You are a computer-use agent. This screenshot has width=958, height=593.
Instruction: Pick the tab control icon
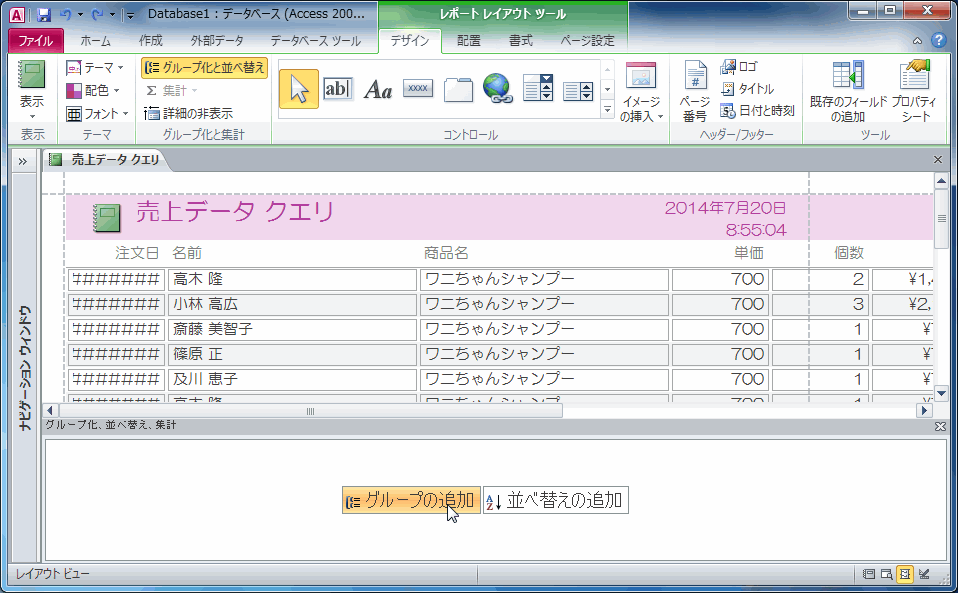click(458, 89)
